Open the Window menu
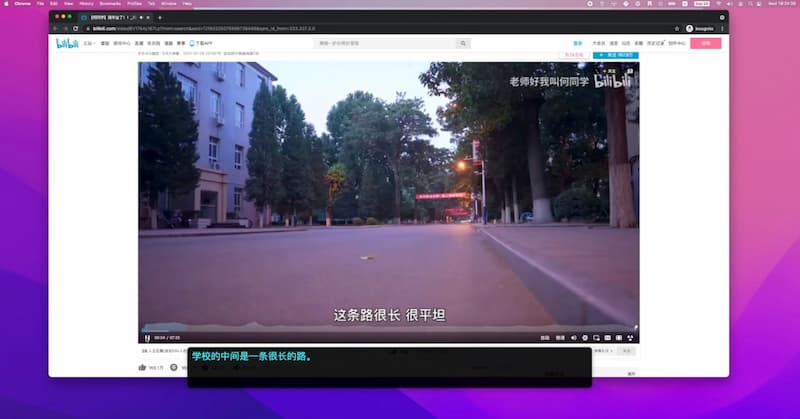The width and height of the screenshot is (800, 419). (169, 4)
